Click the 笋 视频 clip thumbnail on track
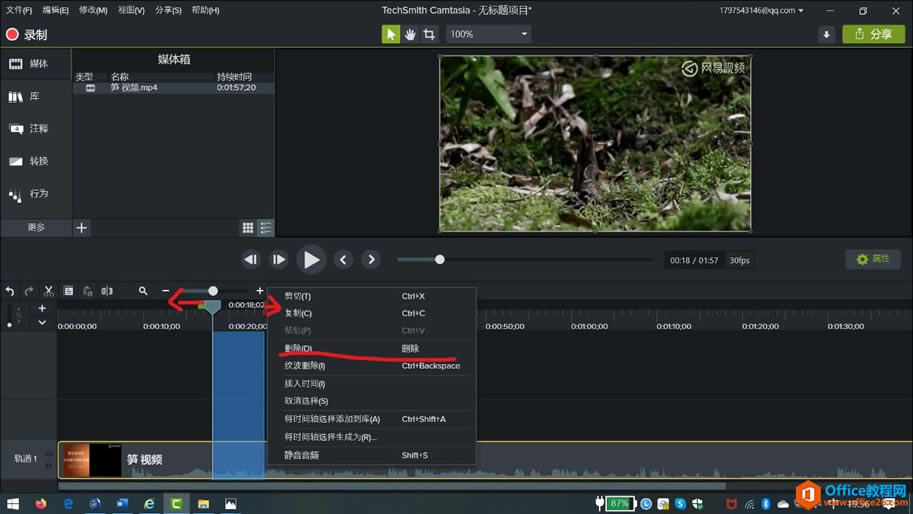 (91, 460)
